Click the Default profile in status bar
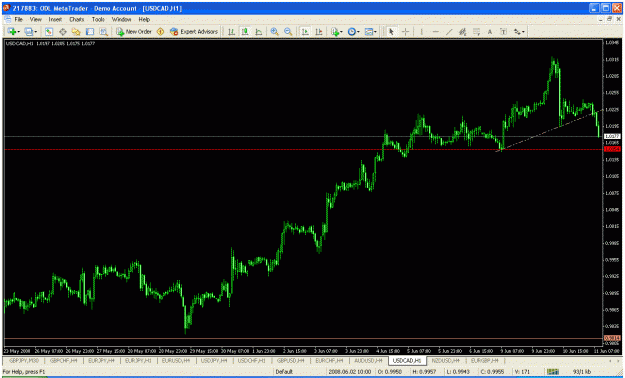The width and height of the screenshot is (625, 378). (x=284, y=372)
